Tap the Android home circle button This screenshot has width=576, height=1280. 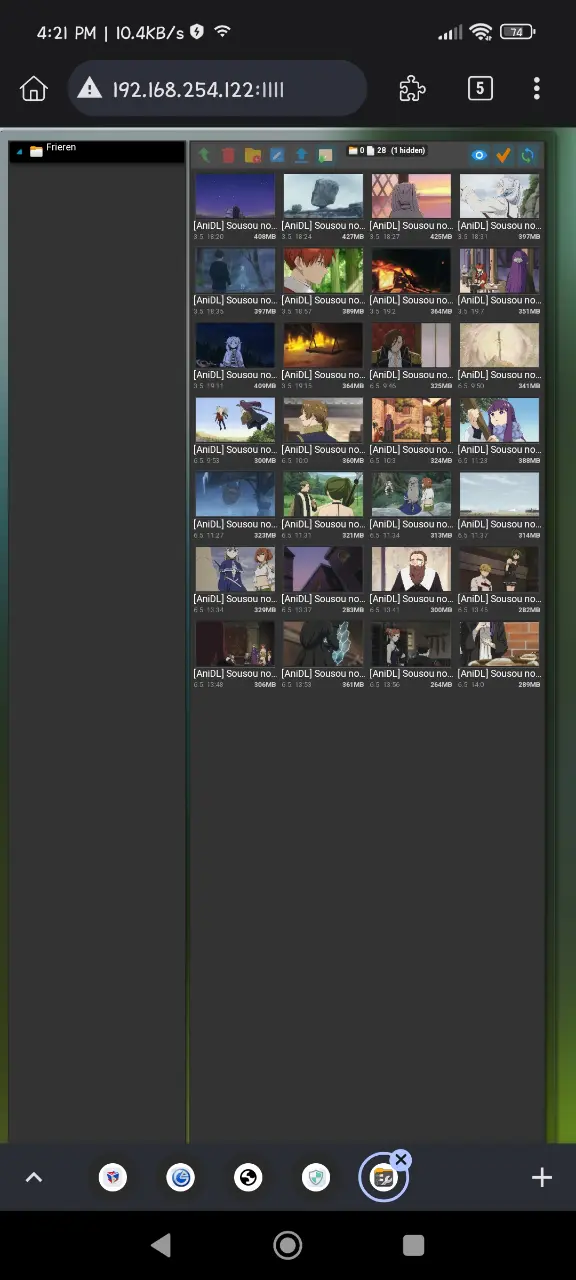click(288, 1245)
